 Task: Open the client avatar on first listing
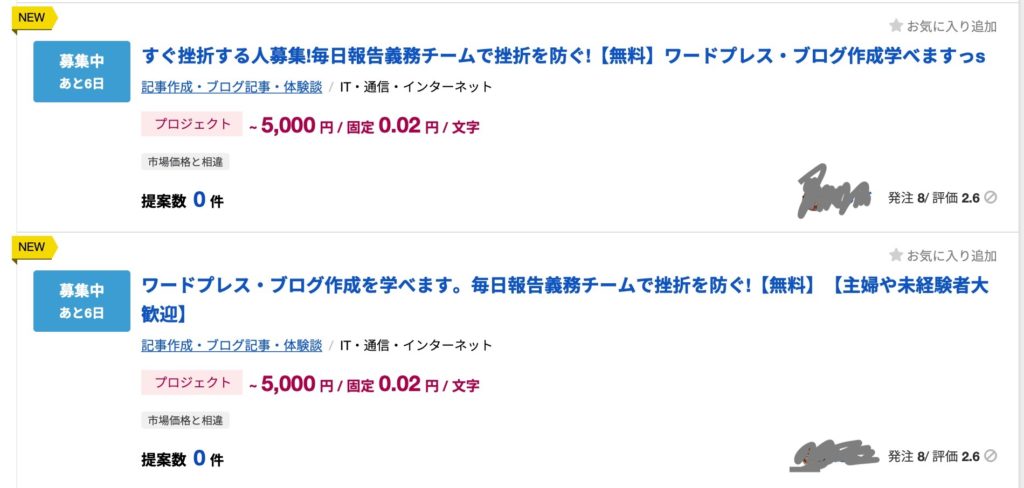835,191
